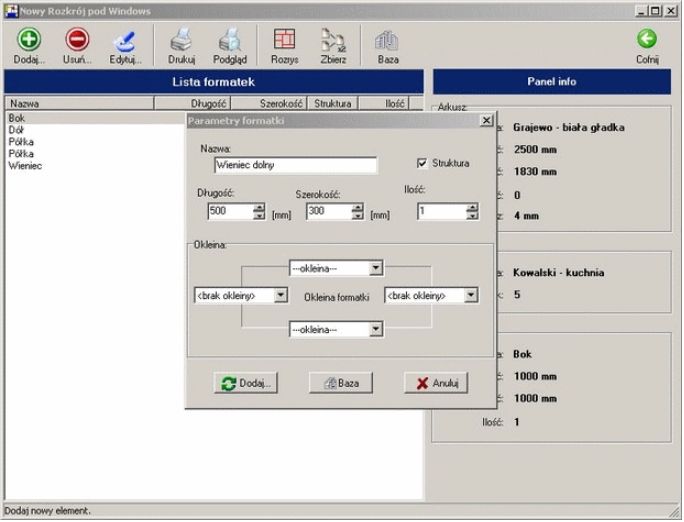This screenshot has height=522, width=684.
Task: Click the Rozrys layout icon
Action: point(284,40)
